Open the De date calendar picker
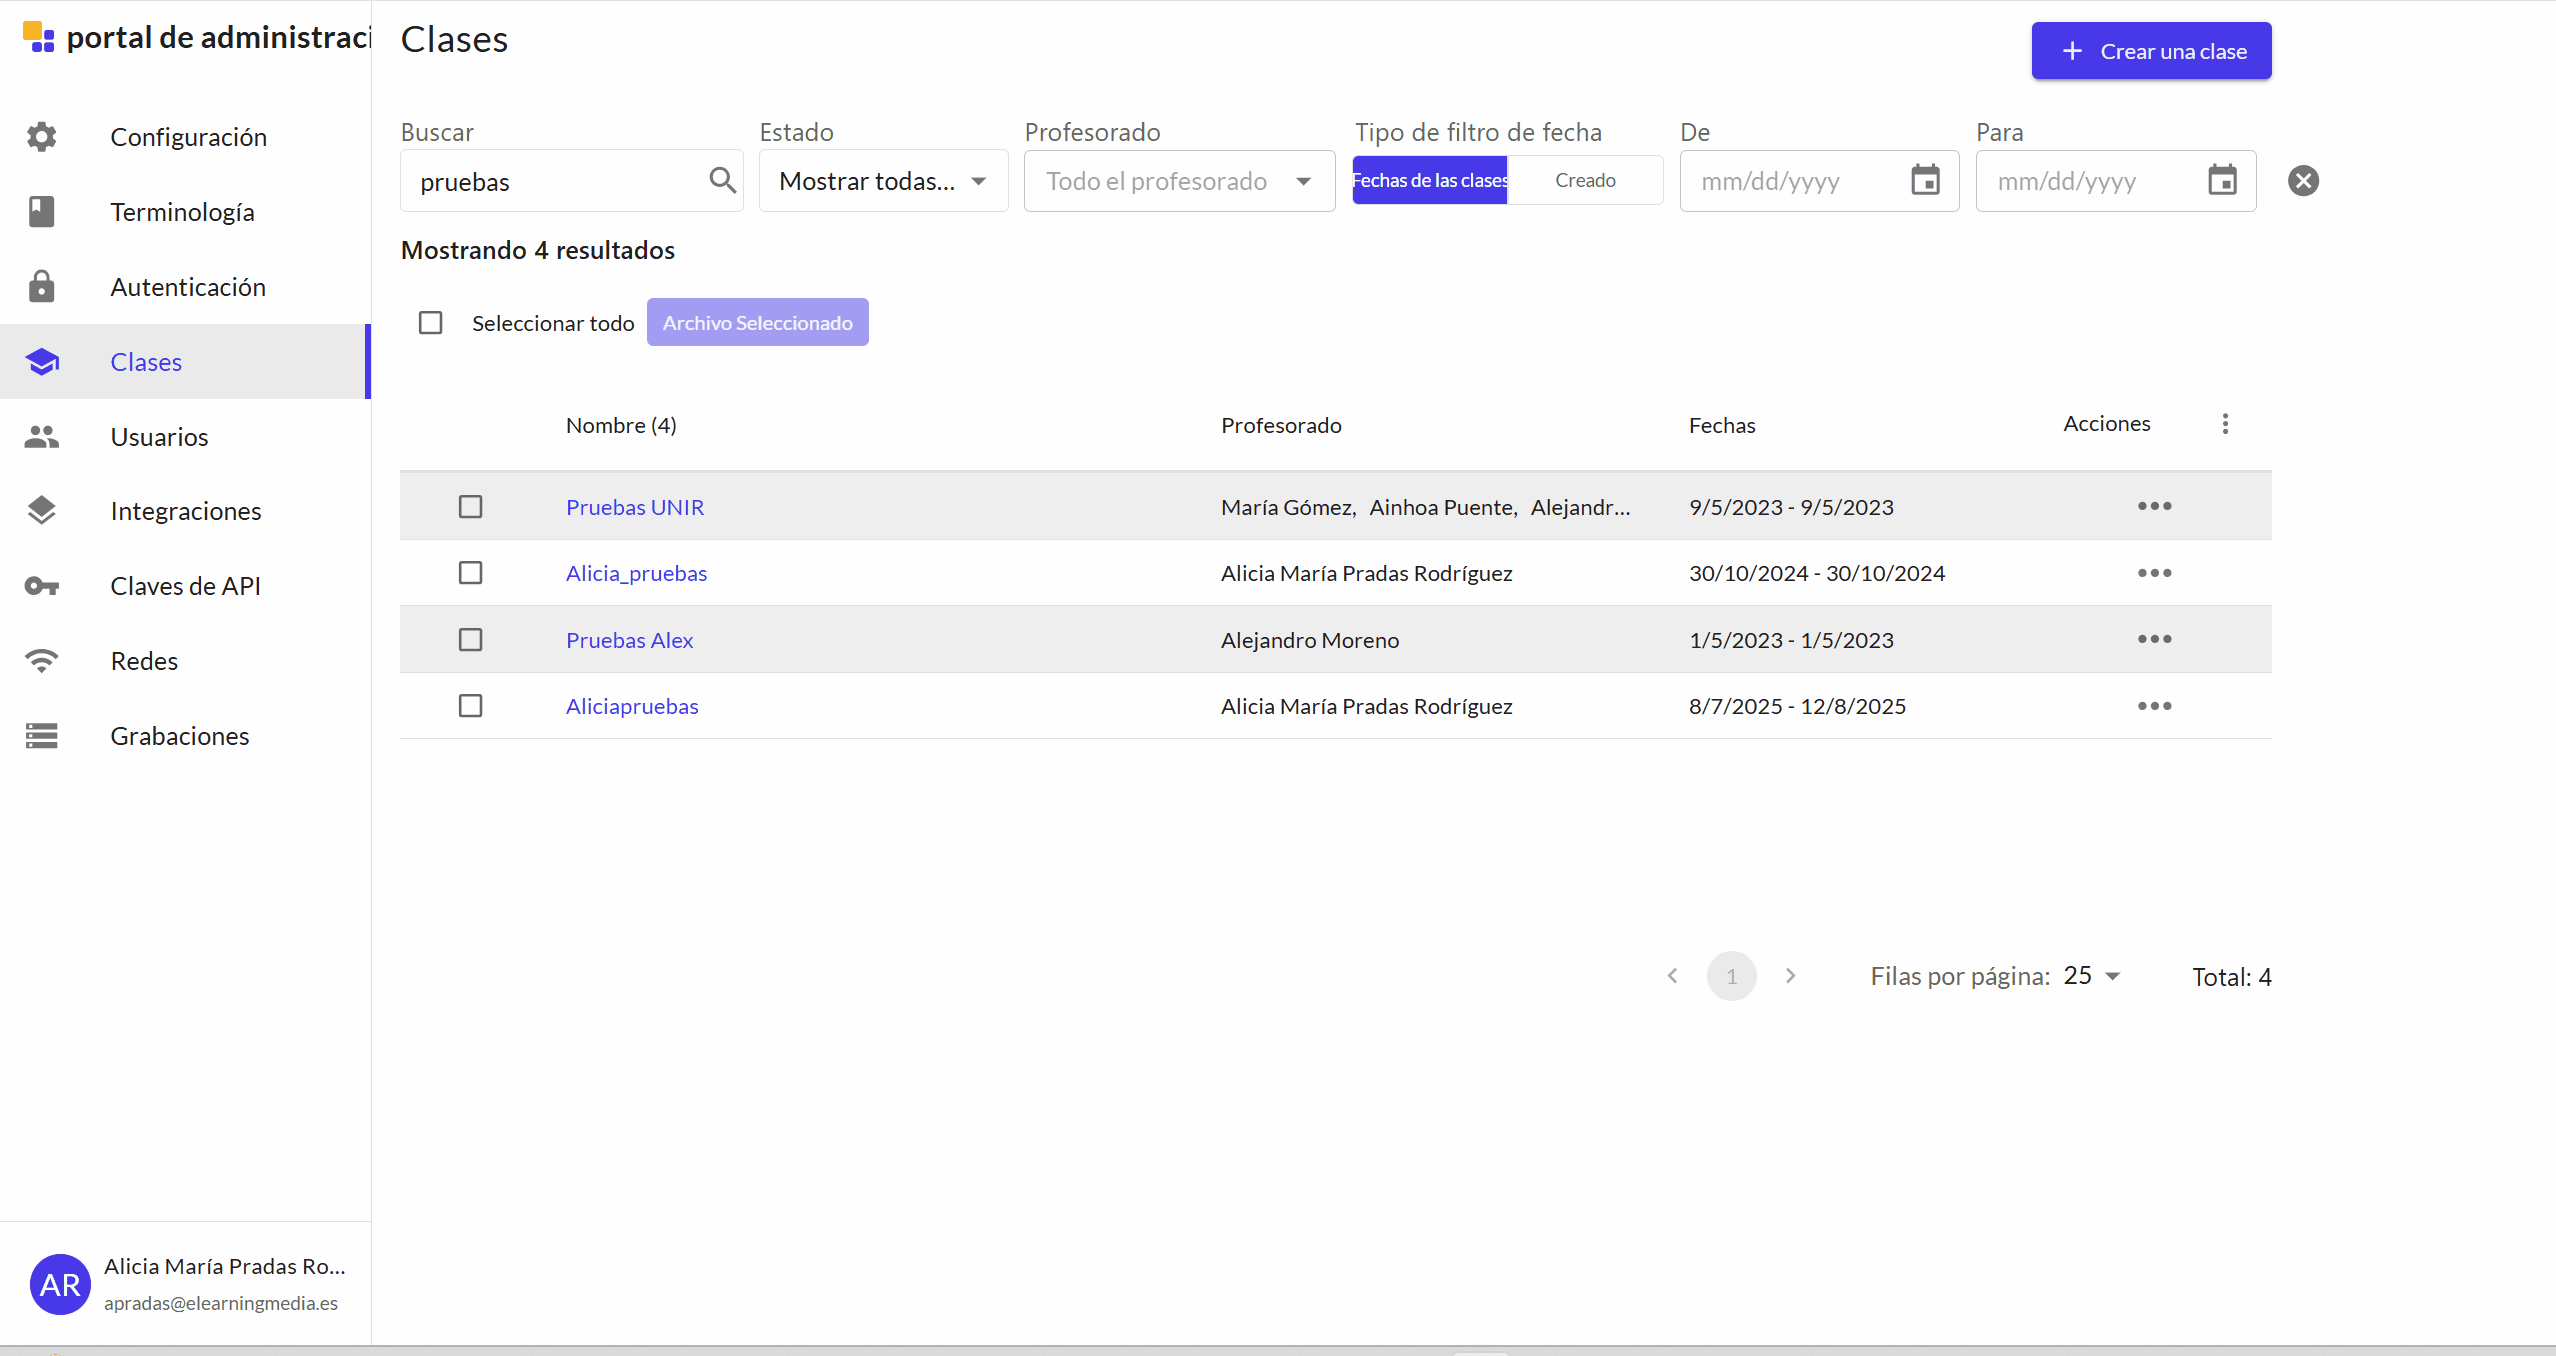Screen dimensions: 2556x1356 point(1925,181)
